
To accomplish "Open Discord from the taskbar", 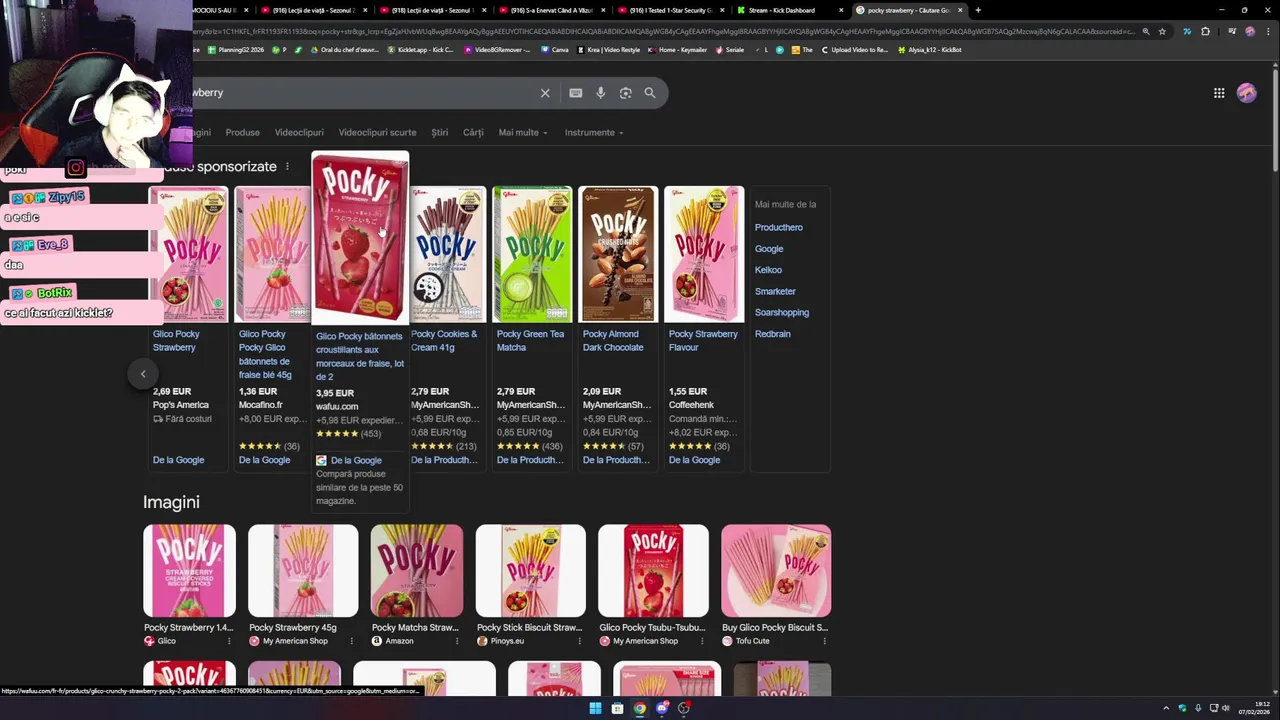I will coord(662,708).
